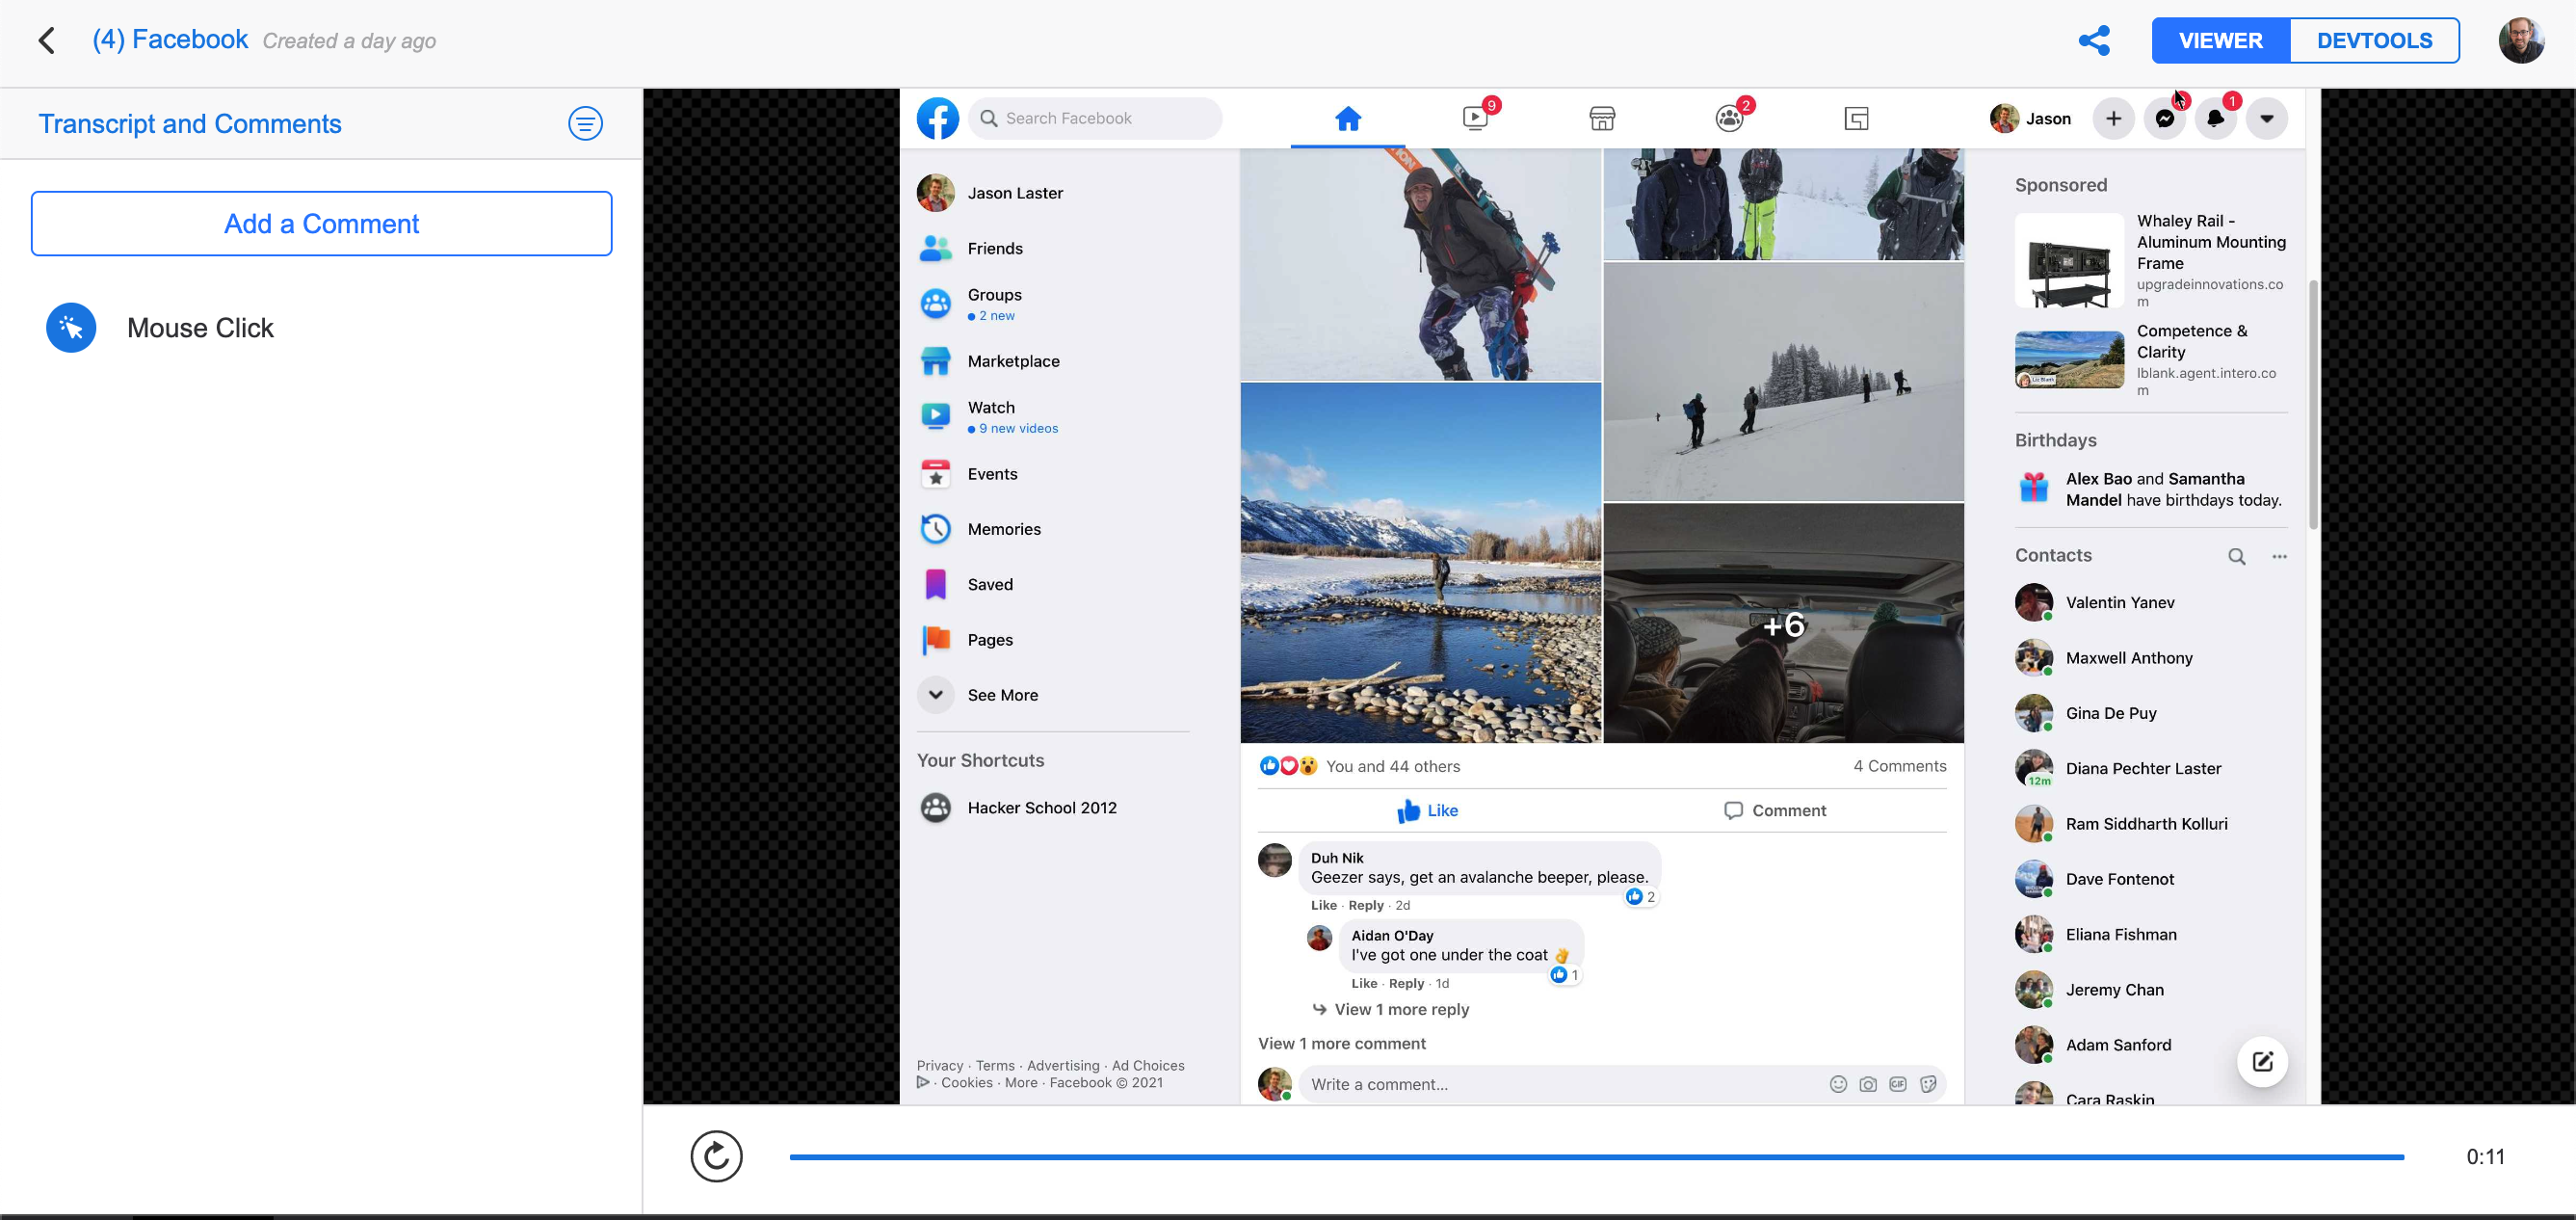The height and width of the screenshot is (1220, 2576).
Task: Open the Contacts options ellipsis menu
Action: 2279,556
